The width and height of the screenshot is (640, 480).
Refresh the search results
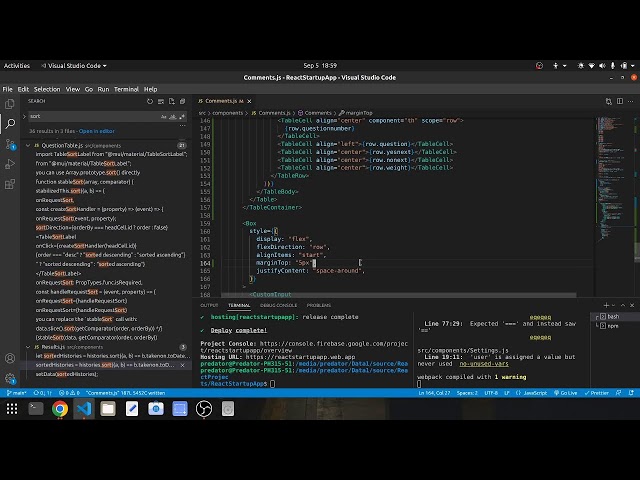(150, 101)
